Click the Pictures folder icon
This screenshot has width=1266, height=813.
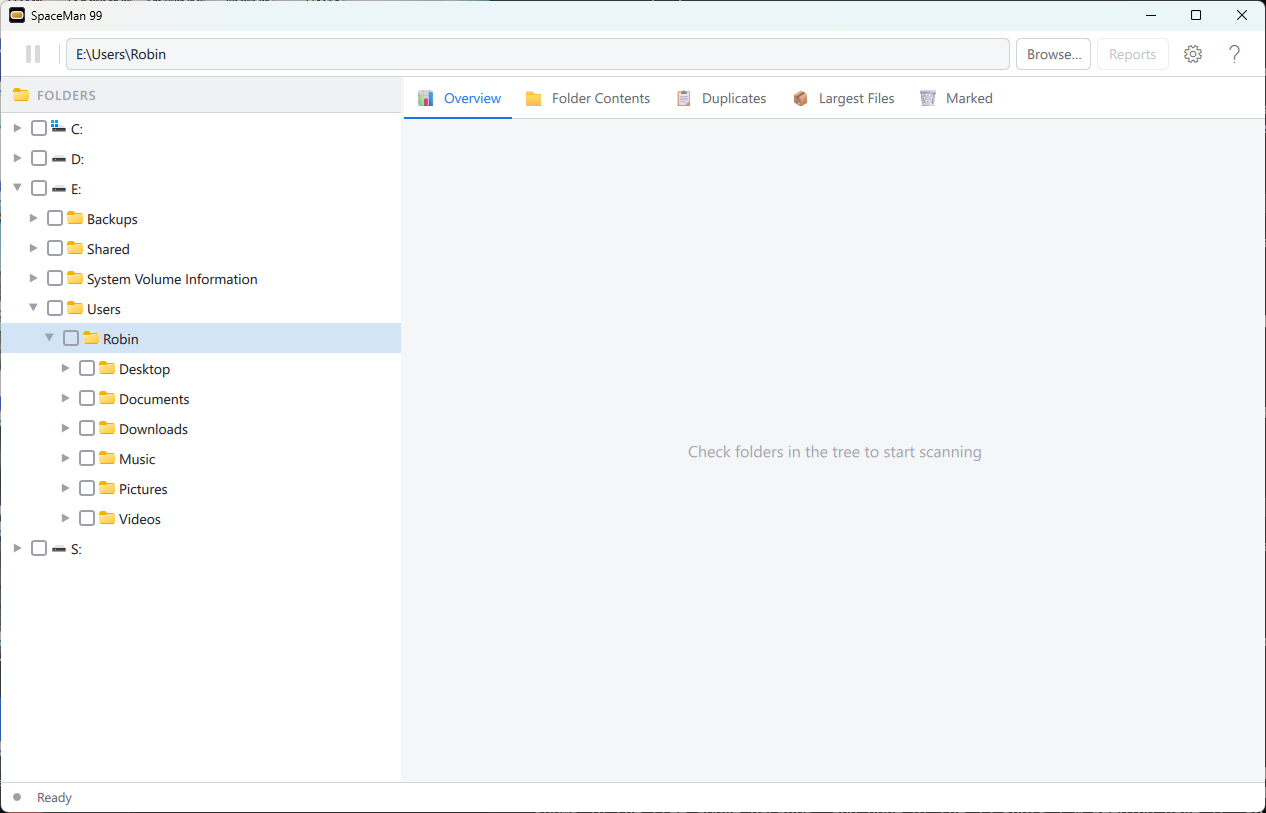[107, 488]
